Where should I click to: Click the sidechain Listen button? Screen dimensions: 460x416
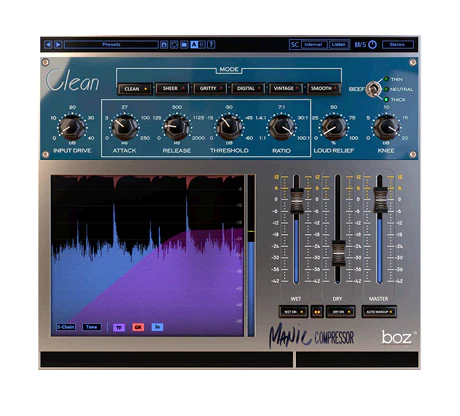(x=339, y=44)
